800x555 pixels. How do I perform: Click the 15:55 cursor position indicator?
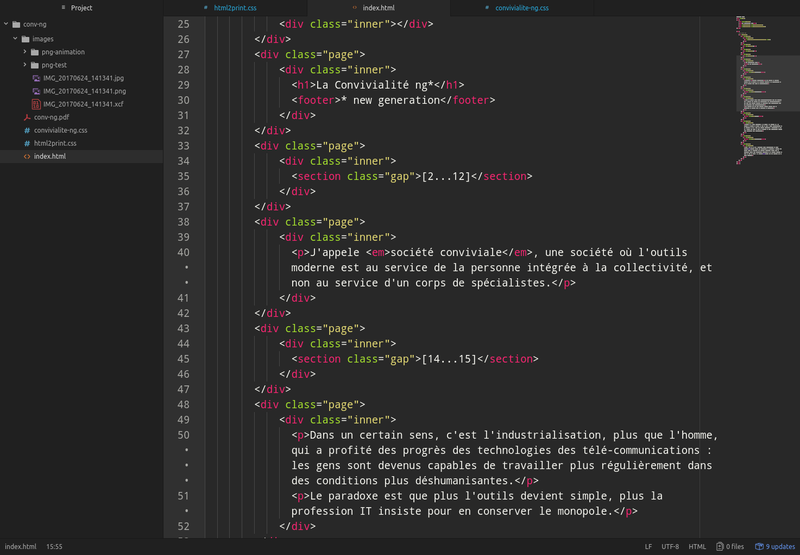pyautogui.click(x=54, y=546)
